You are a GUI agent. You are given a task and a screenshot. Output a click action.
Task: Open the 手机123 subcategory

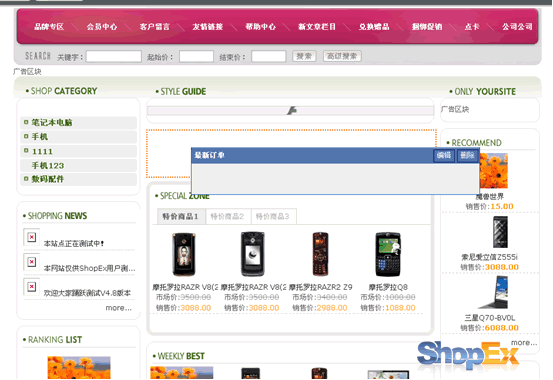(x=48, y=165)
